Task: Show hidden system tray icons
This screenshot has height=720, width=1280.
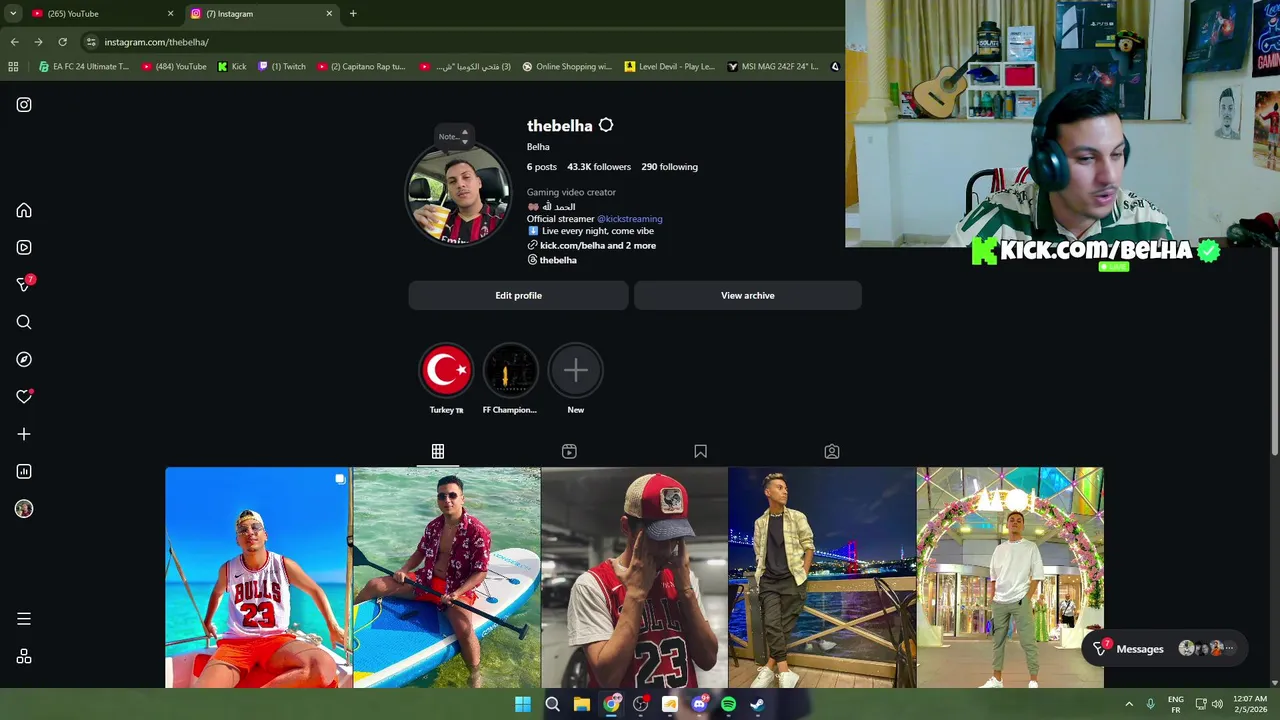Action: tap(1129, 704)
